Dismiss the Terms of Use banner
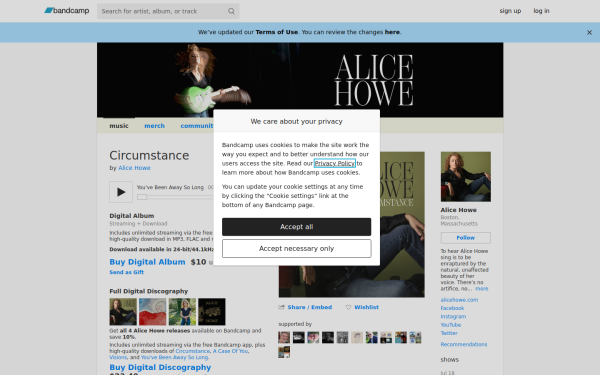Screen dimensions: 600x375 (589, 33)
